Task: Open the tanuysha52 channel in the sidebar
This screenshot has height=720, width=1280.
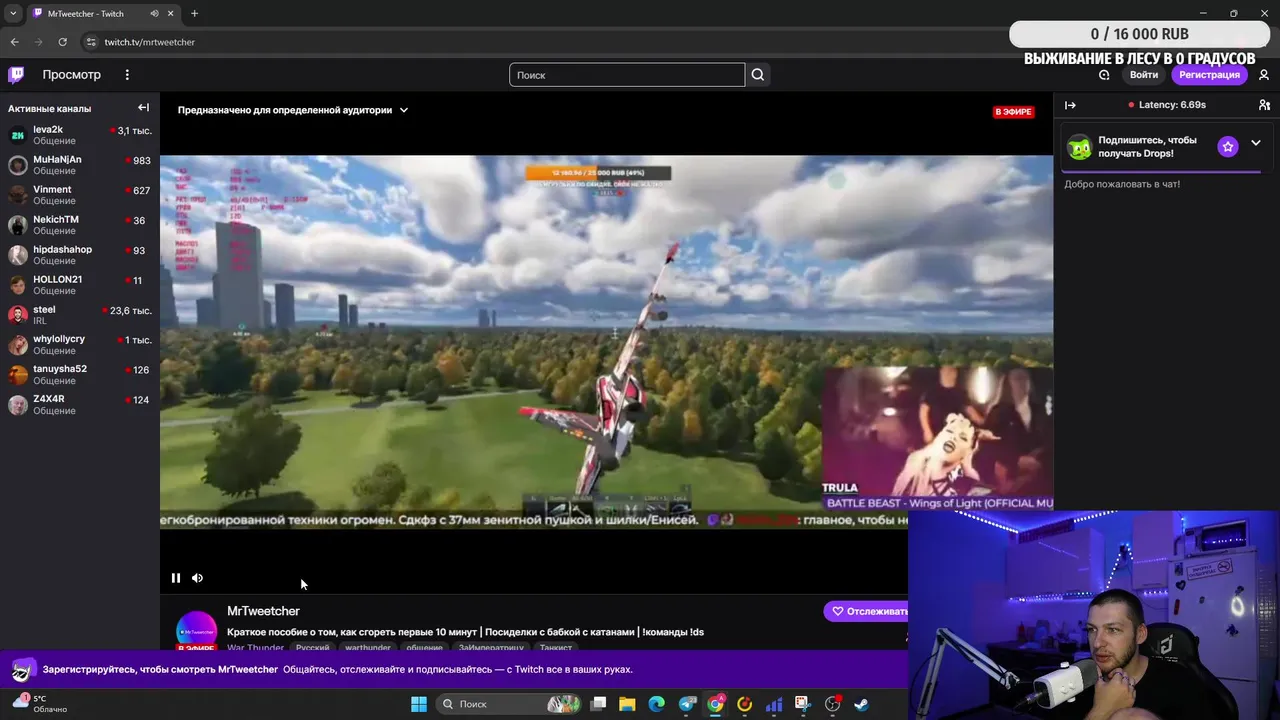Action: (80, 374)
